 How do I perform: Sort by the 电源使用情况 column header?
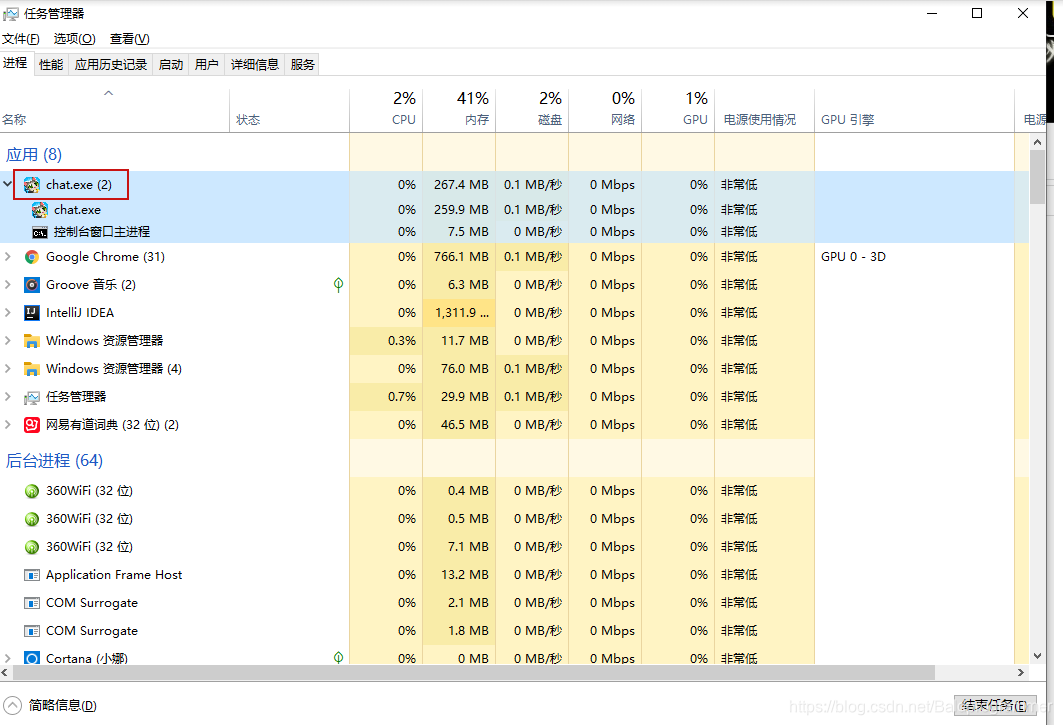click(765, 110)
